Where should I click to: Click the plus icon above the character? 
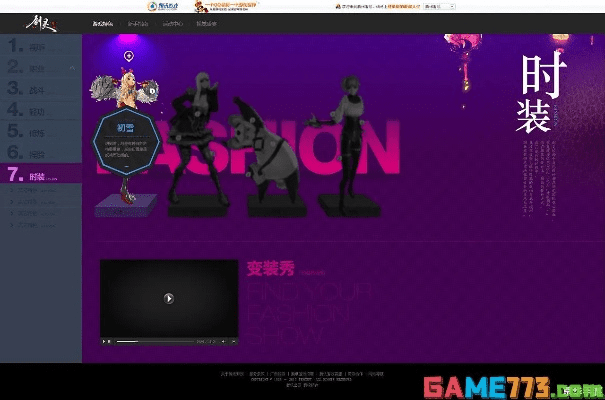129,56
